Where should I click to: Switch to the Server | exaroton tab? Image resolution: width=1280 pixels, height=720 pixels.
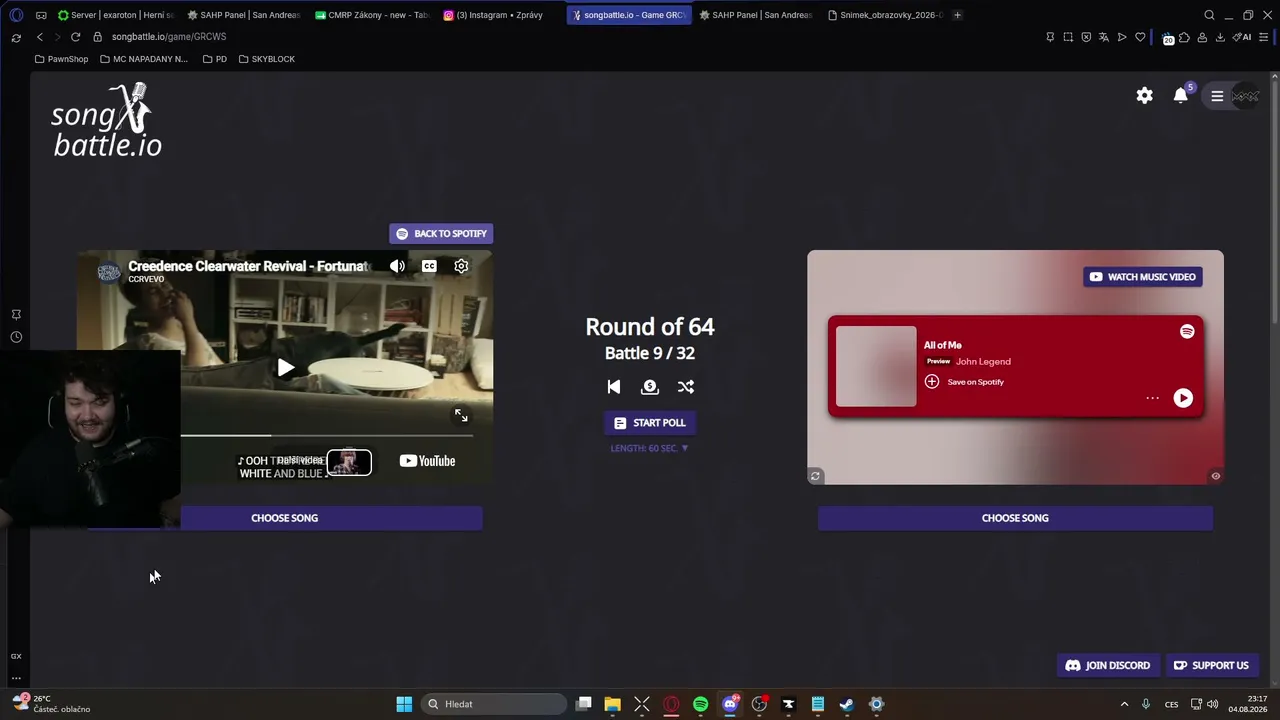click(115, 15)
